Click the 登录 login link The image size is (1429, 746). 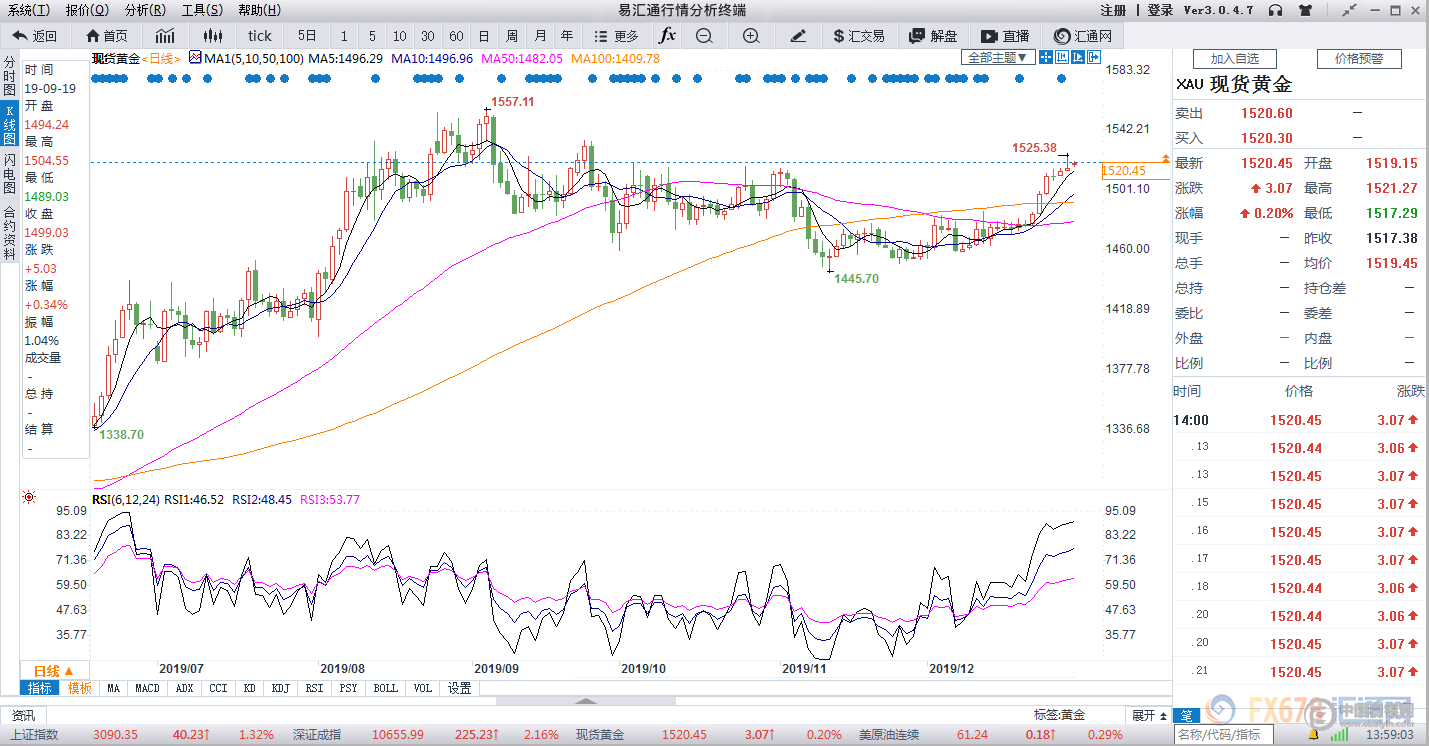pos(1160,10)
